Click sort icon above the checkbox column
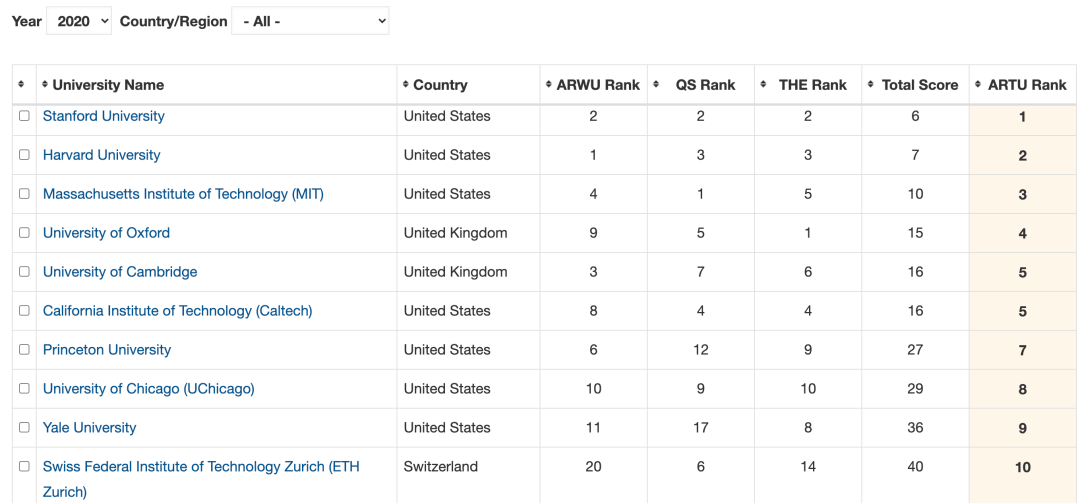1080x504 pixels. tap(21, 85)
